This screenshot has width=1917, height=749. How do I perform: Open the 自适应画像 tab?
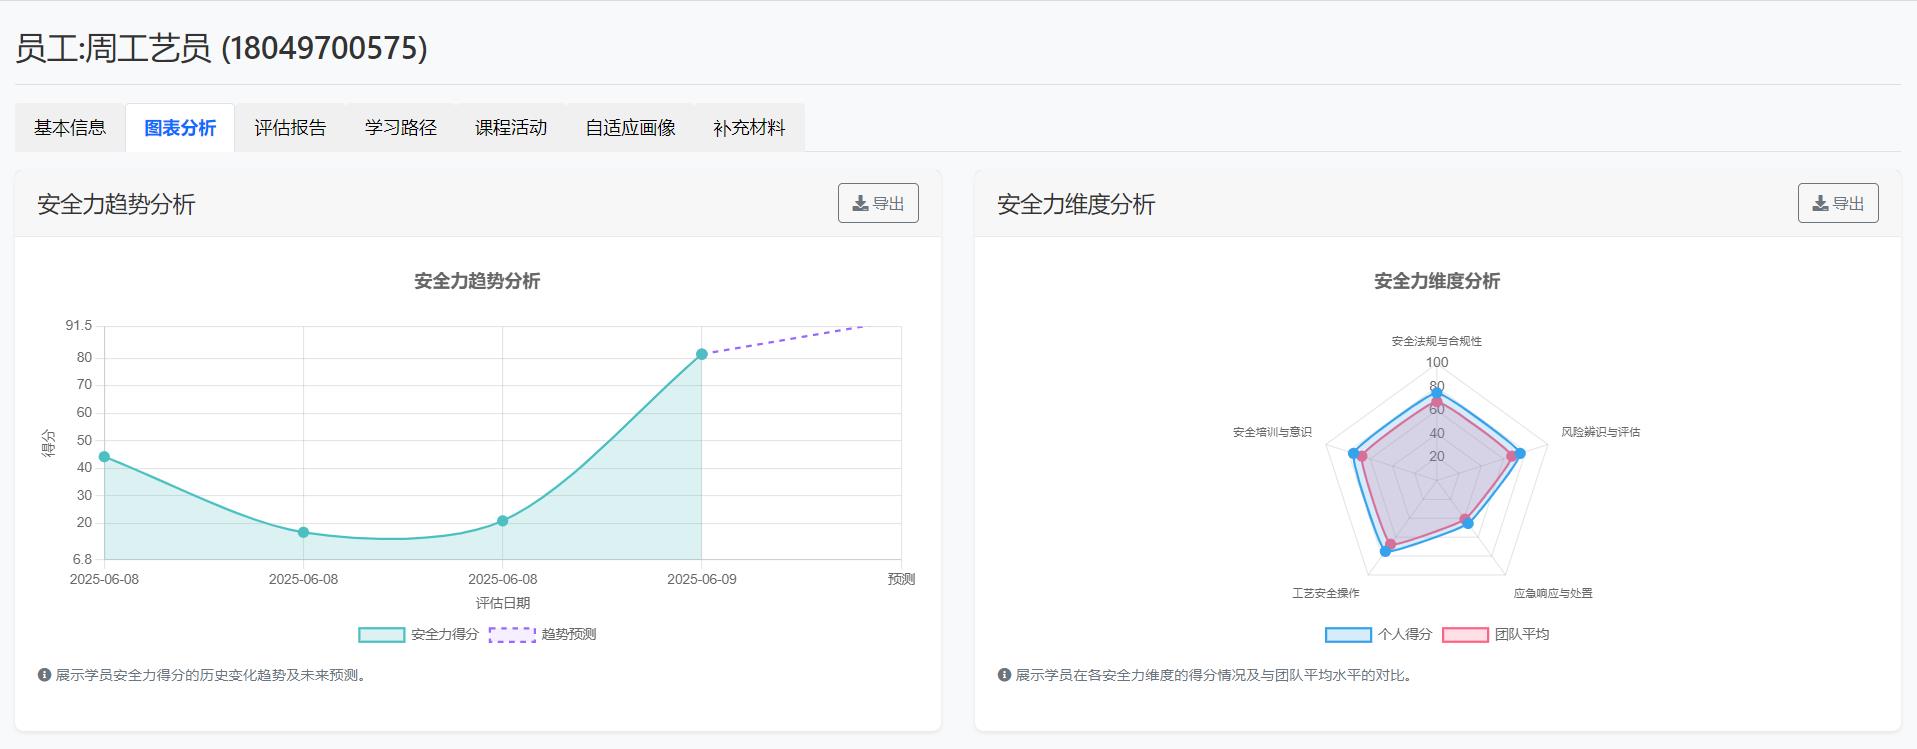pos(630,128)
